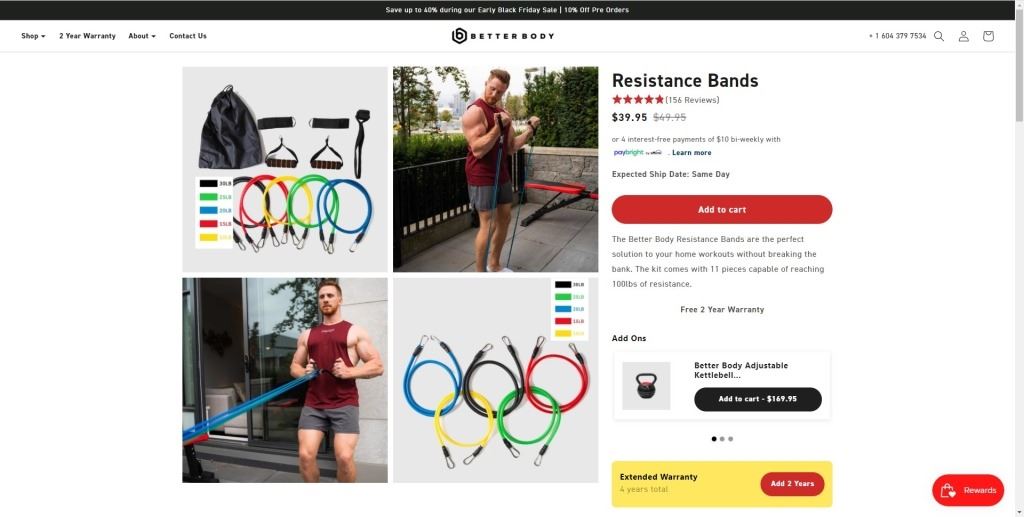Open the search magnifier icon
The image size is (1024, 517).
coord(938,37)
